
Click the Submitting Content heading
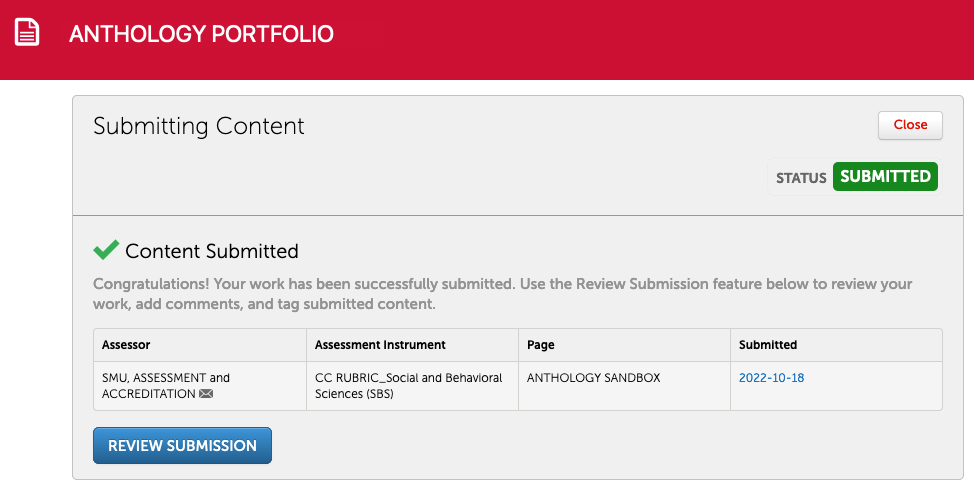pos(199,126)
